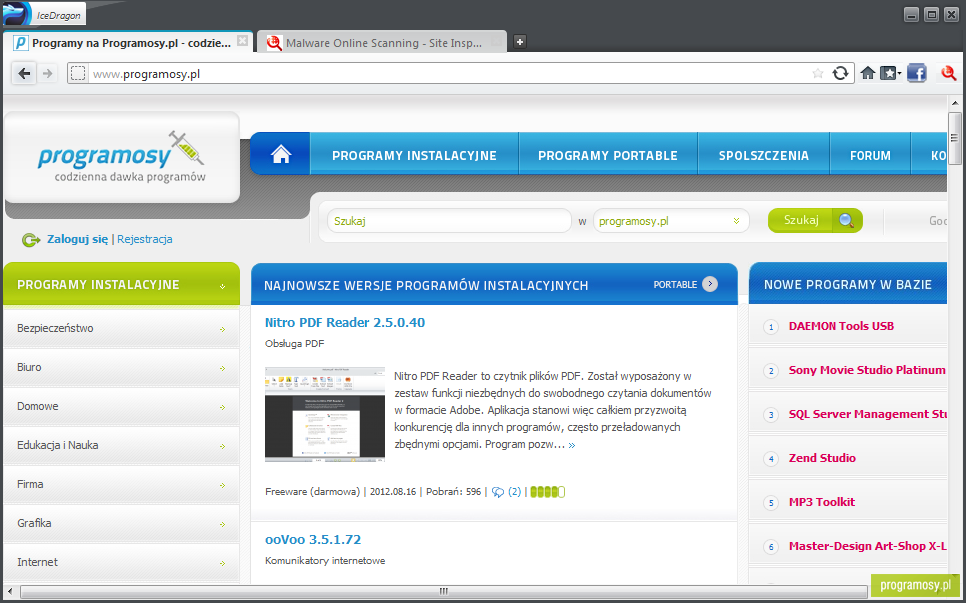
Task: Click the Nitro PDF Reader screenshot thumbnail
Action: pyautogui.click(x=325, y=415)
